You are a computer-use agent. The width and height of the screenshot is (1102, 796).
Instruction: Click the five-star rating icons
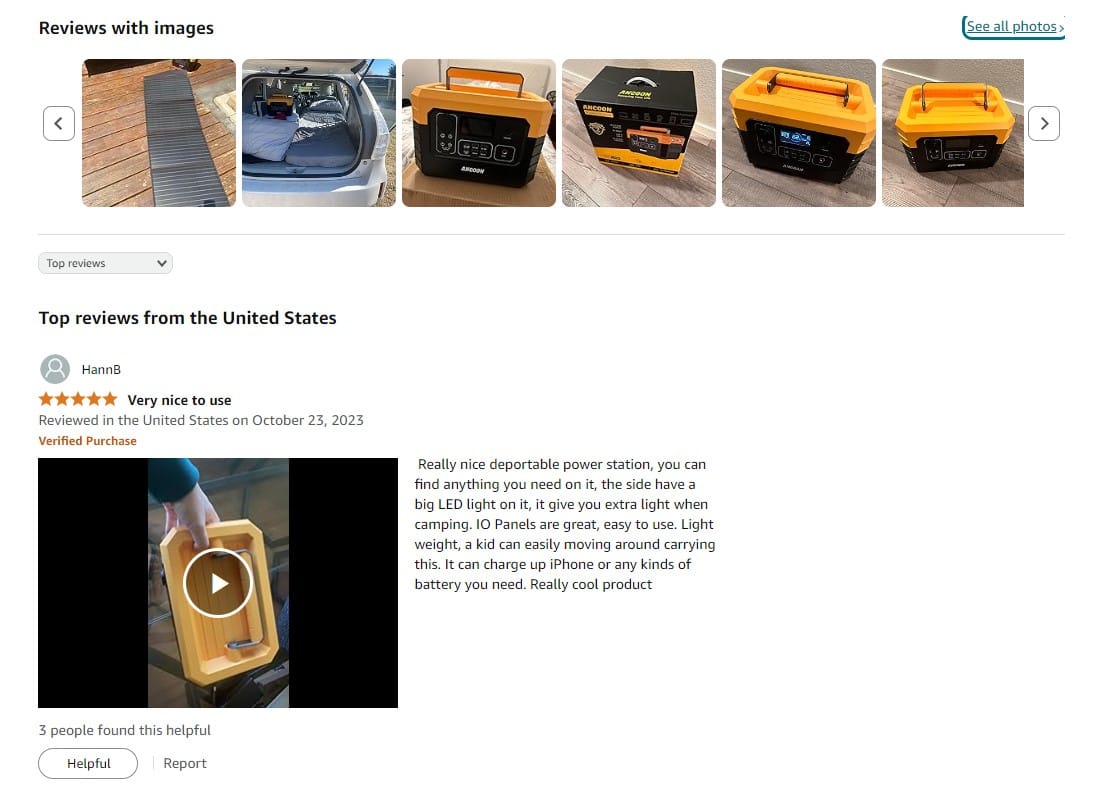pos(78,400)
